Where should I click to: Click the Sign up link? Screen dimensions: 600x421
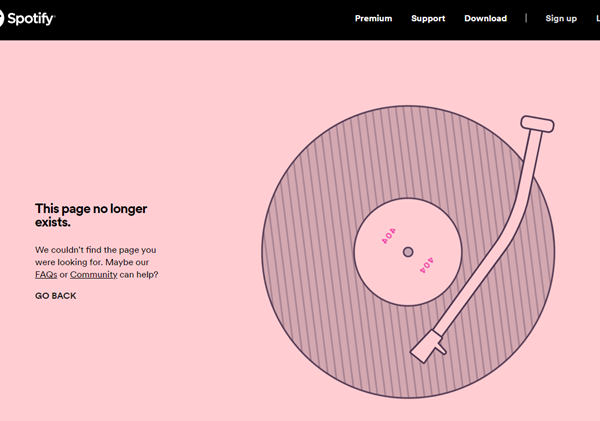point(561,18)
